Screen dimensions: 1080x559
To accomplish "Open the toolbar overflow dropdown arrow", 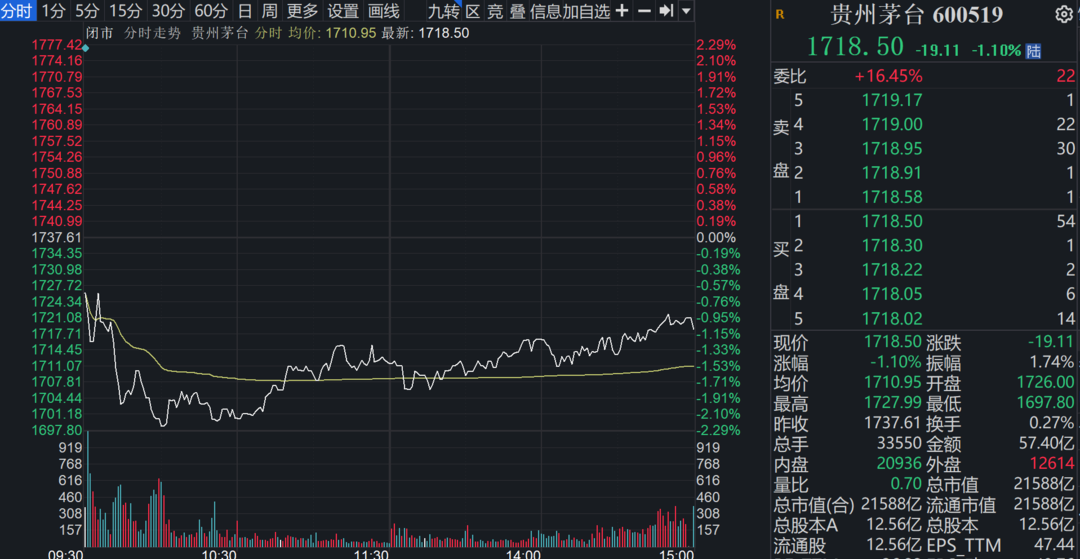I will coord(686,11).
